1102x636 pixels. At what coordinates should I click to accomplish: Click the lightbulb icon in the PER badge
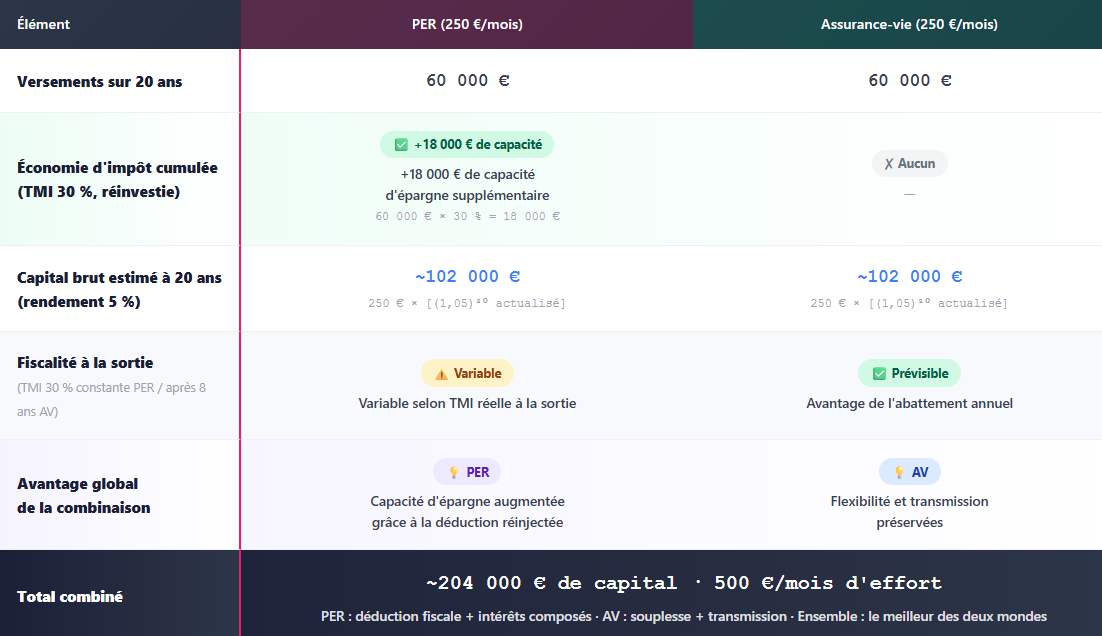(x=454, y=472)
